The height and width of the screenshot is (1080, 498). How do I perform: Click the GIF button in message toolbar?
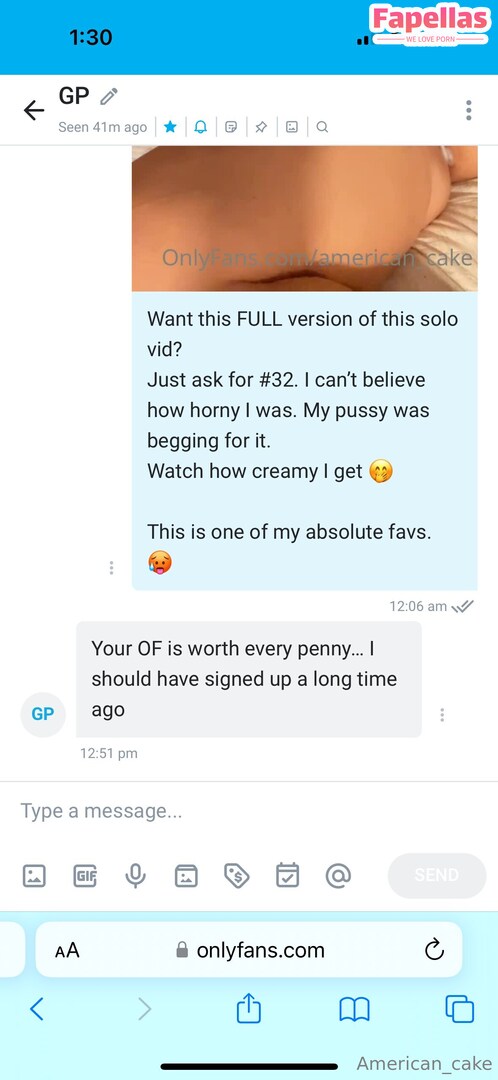85,875
